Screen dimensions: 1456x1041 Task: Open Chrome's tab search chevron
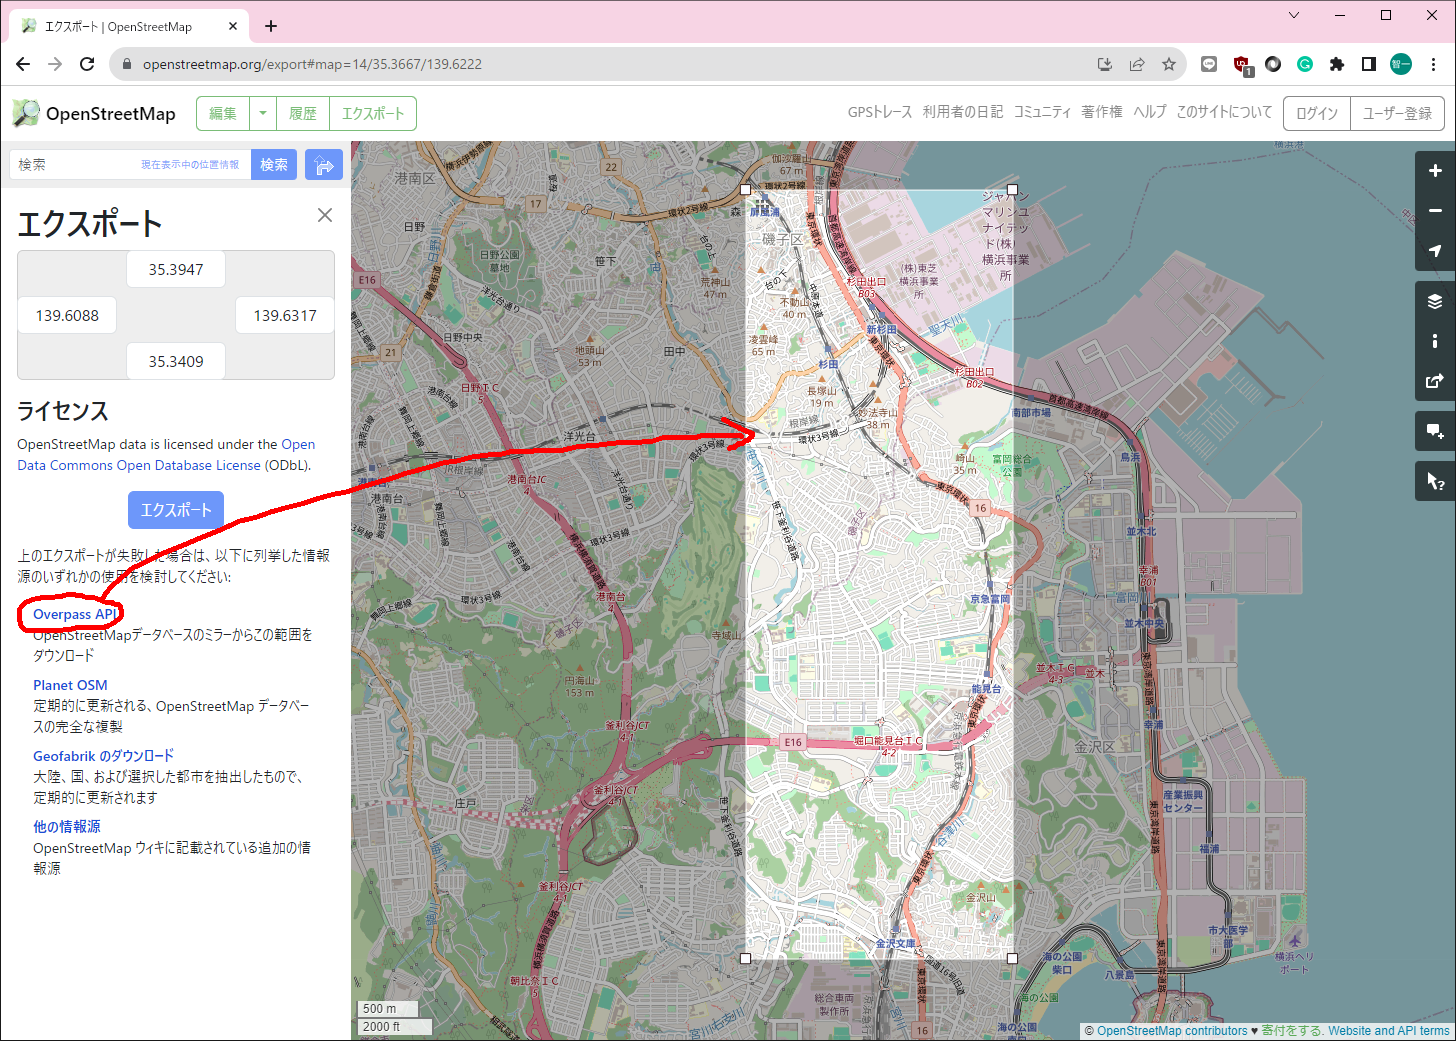1294,15
